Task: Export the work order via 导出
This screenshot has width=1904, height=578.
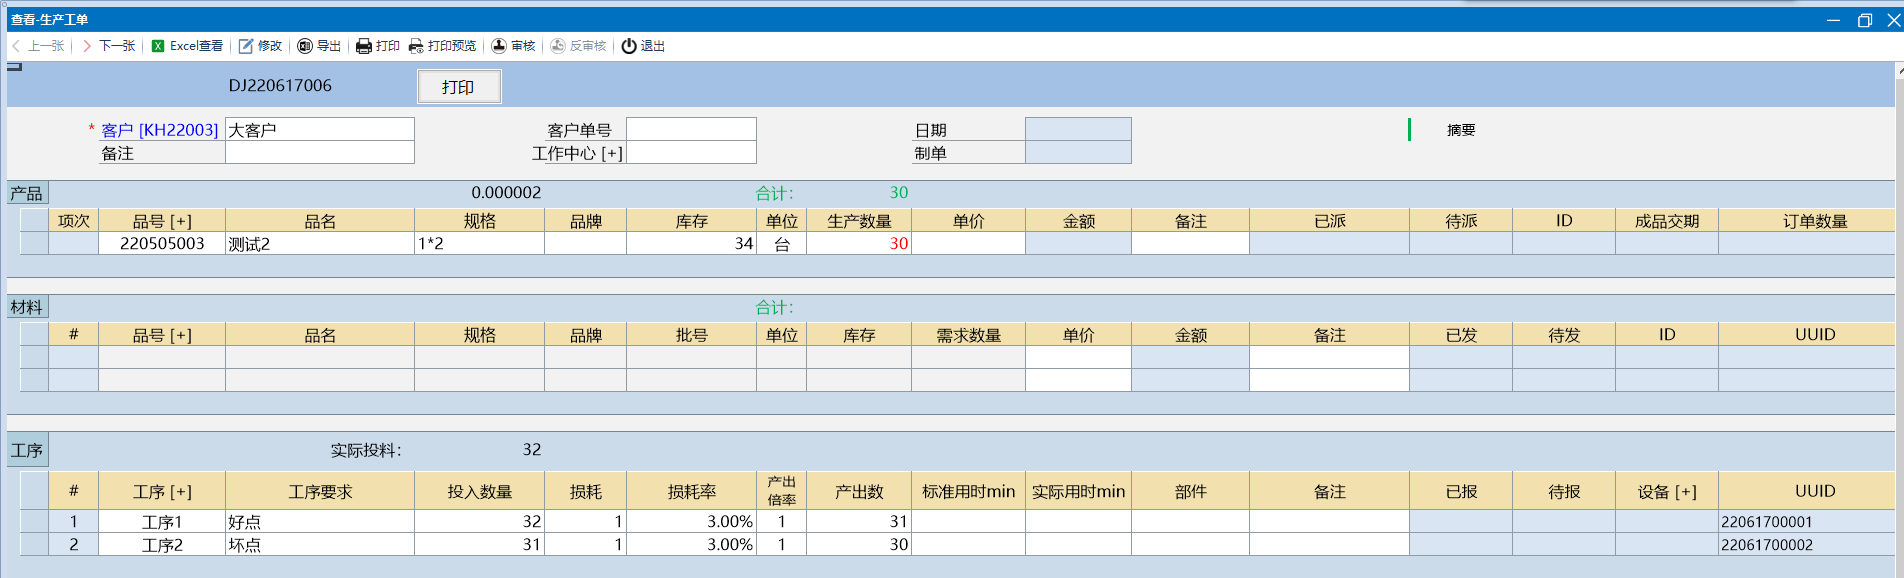Action: [x=319, y=46]
